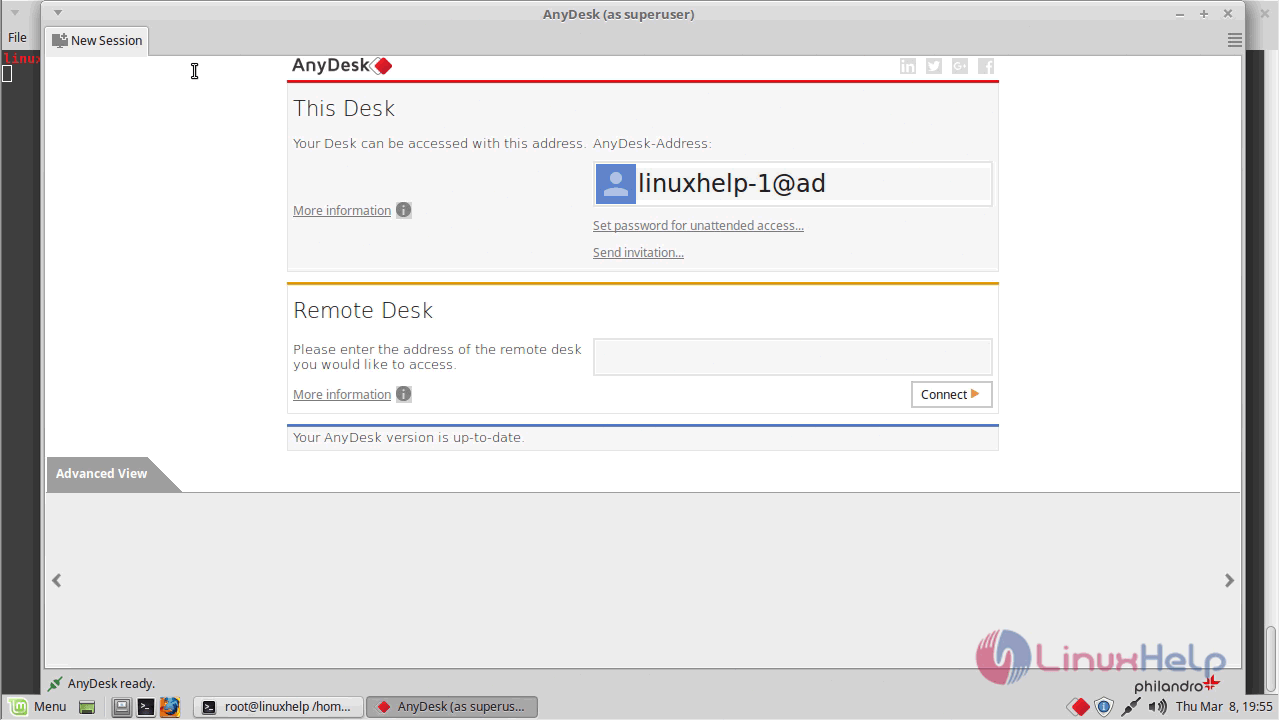Click the show desktop icon in the panel
The width and height of the screenshot is (1280, 720).
coord(87,707)
